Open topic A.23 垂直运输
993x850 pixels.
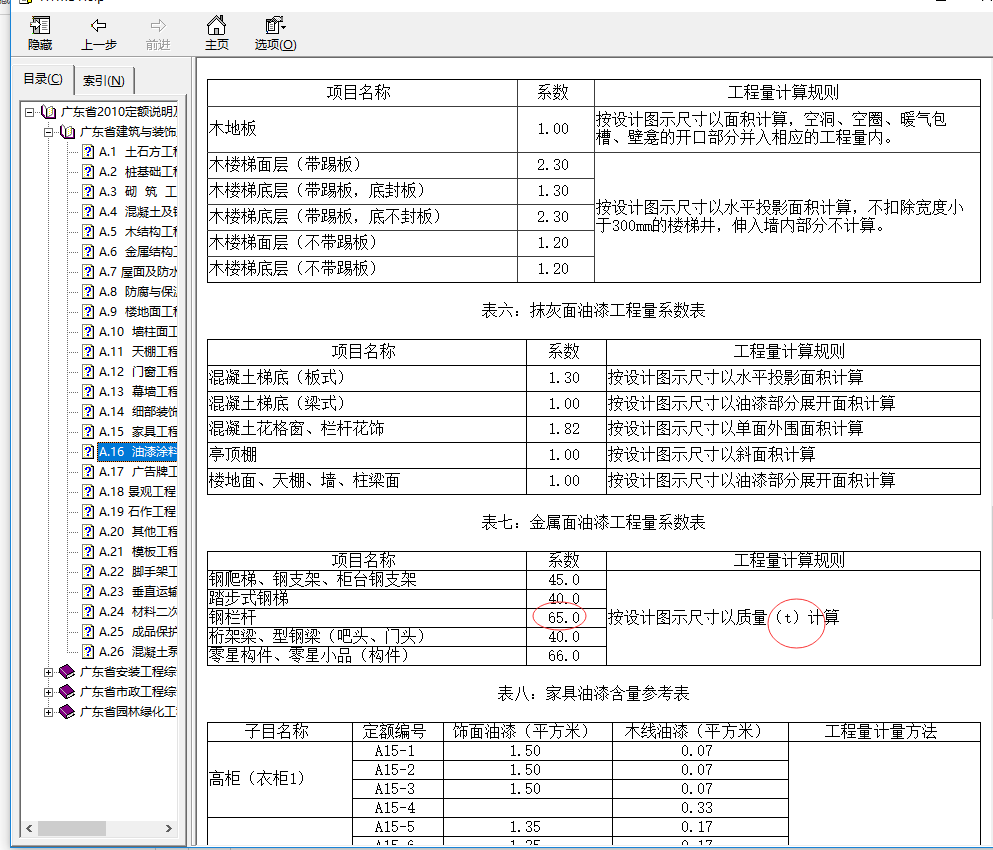[x=138, y=592]
